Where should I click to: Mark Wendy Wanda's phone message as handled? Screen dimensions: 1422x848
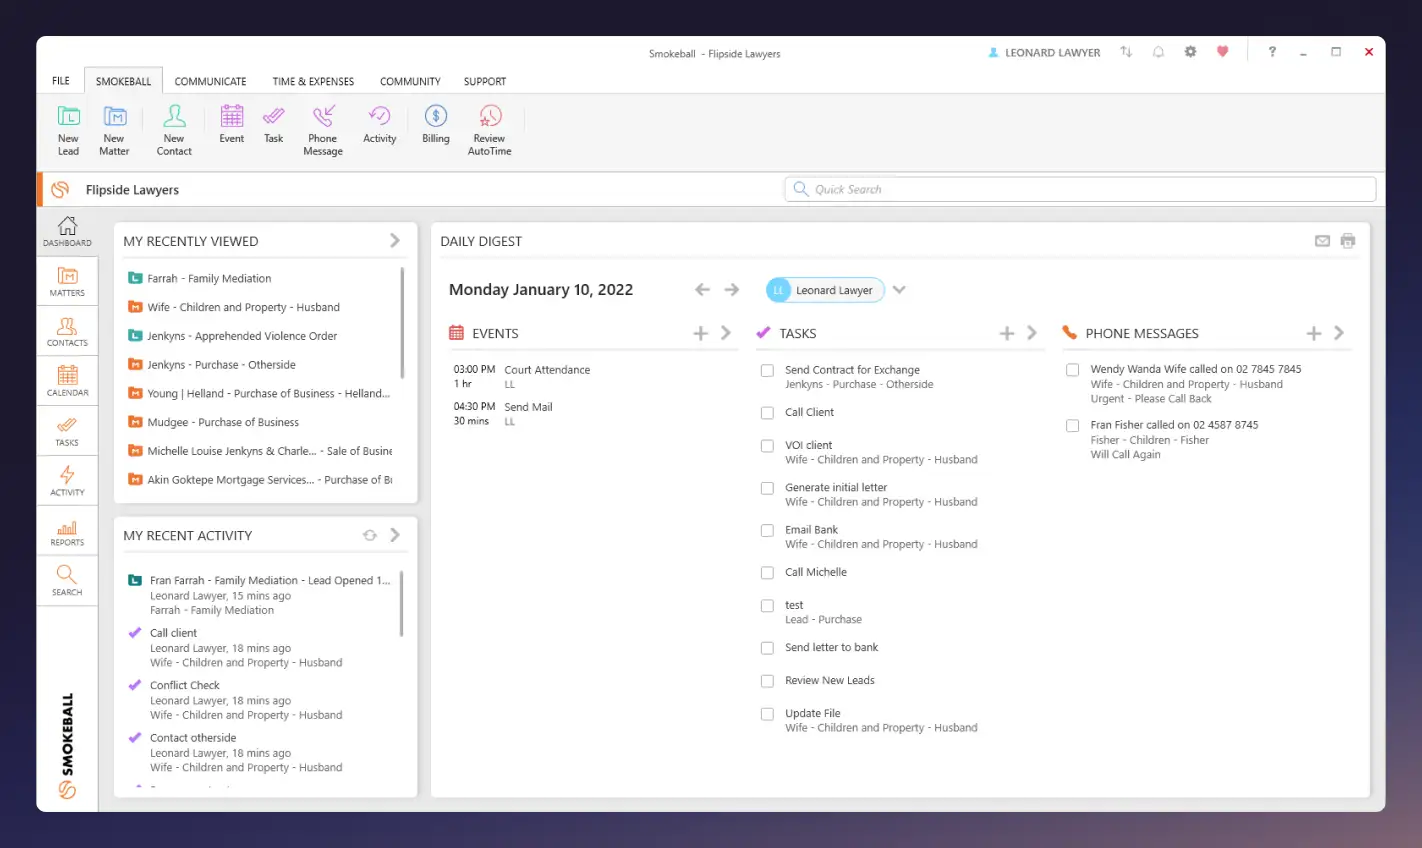click(x=1072, y=369)
